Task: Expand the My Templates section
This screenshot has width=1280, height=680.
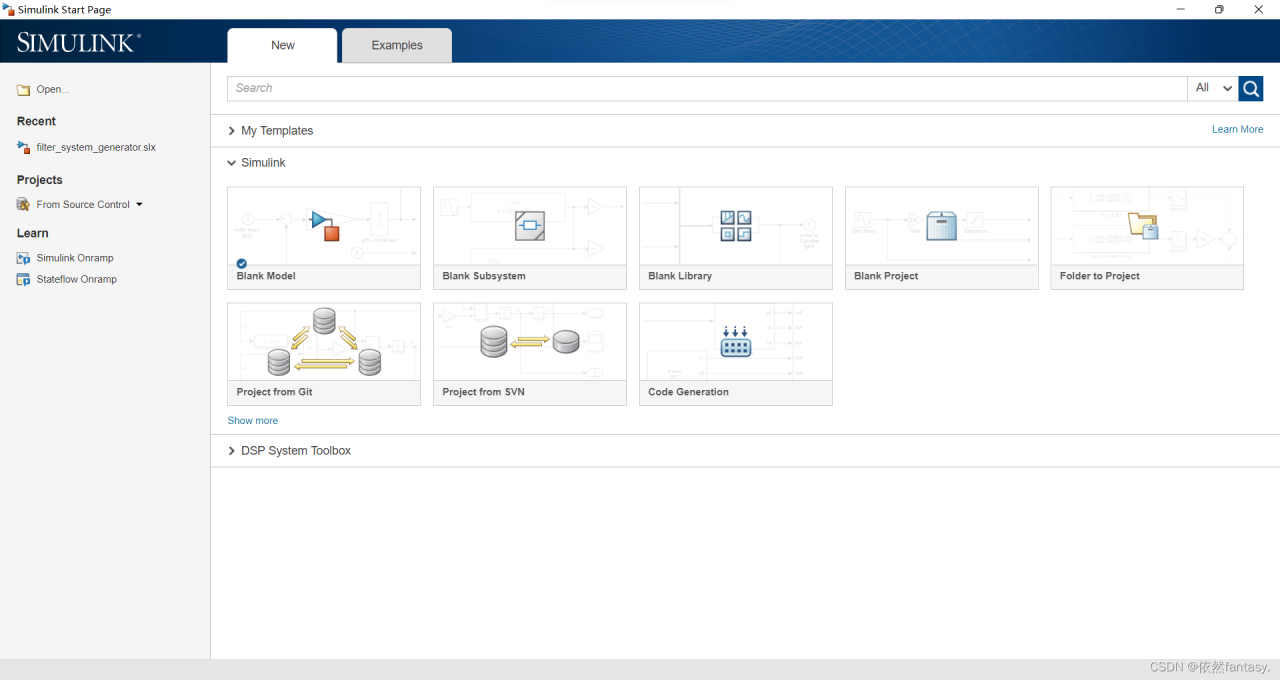Action: pos(232,131)
